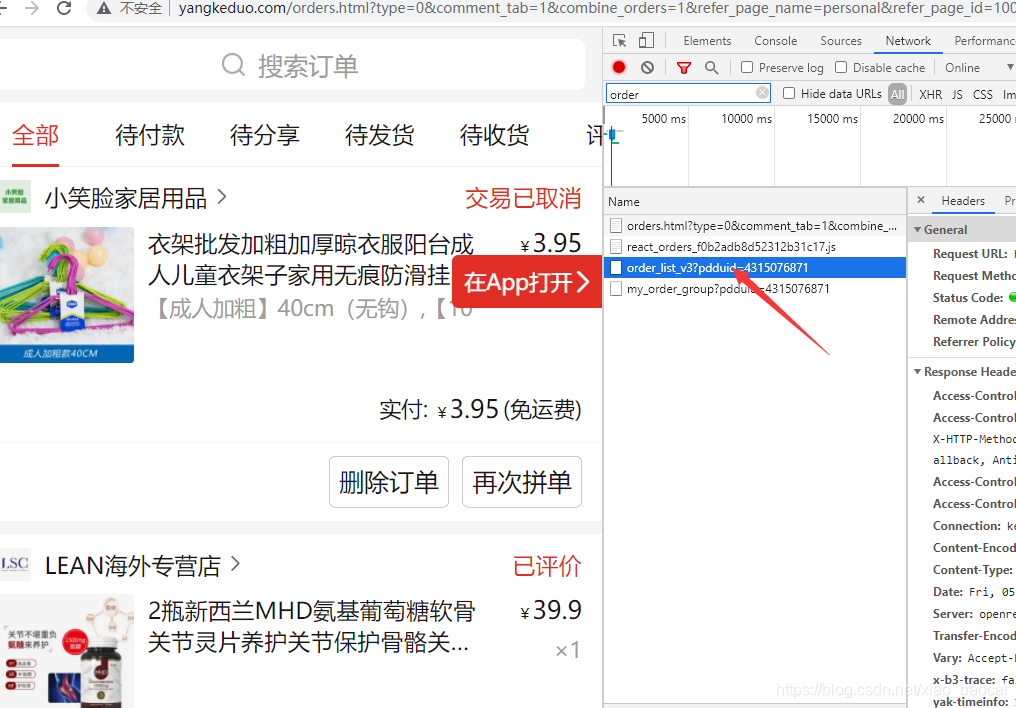Viewport: 1016px width, 708px height.
Task: Open LEAN海外专营店 shop via chevron
Action: click(235, 564)
